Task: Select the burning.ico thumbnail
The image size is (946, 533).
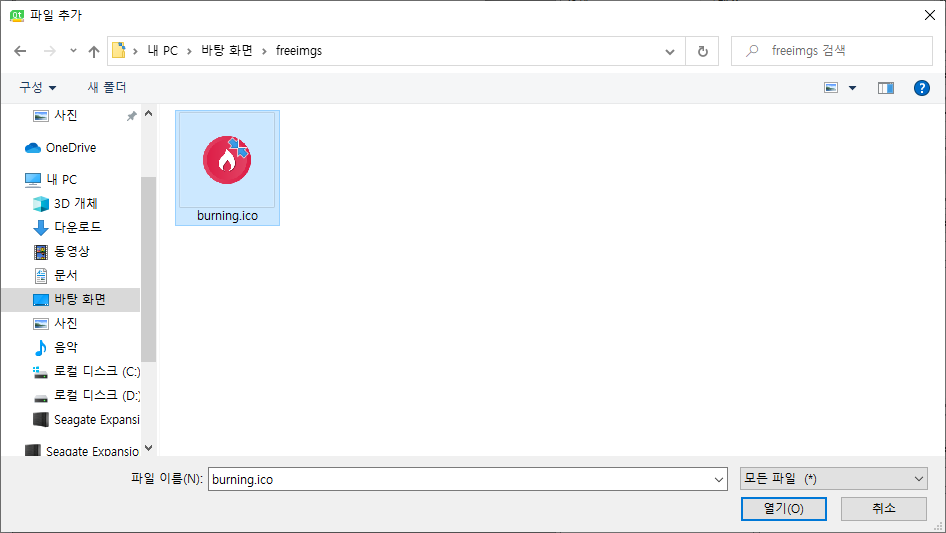Action: click(227, 168)
